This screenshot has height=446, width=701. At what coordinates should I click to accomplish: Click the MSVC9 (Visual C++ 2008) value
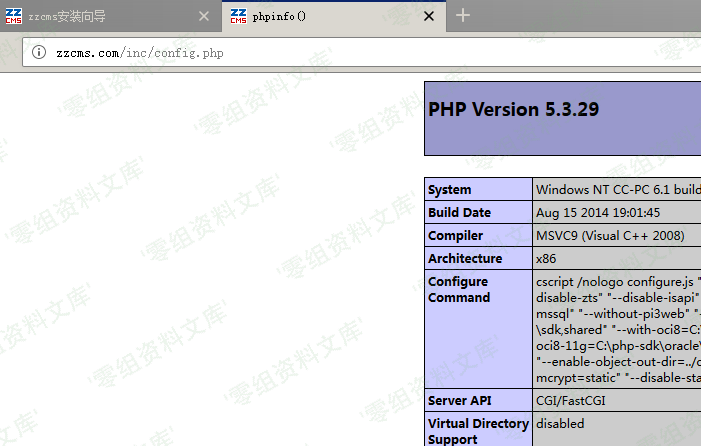pyautogui.click(x=610, y=236)
